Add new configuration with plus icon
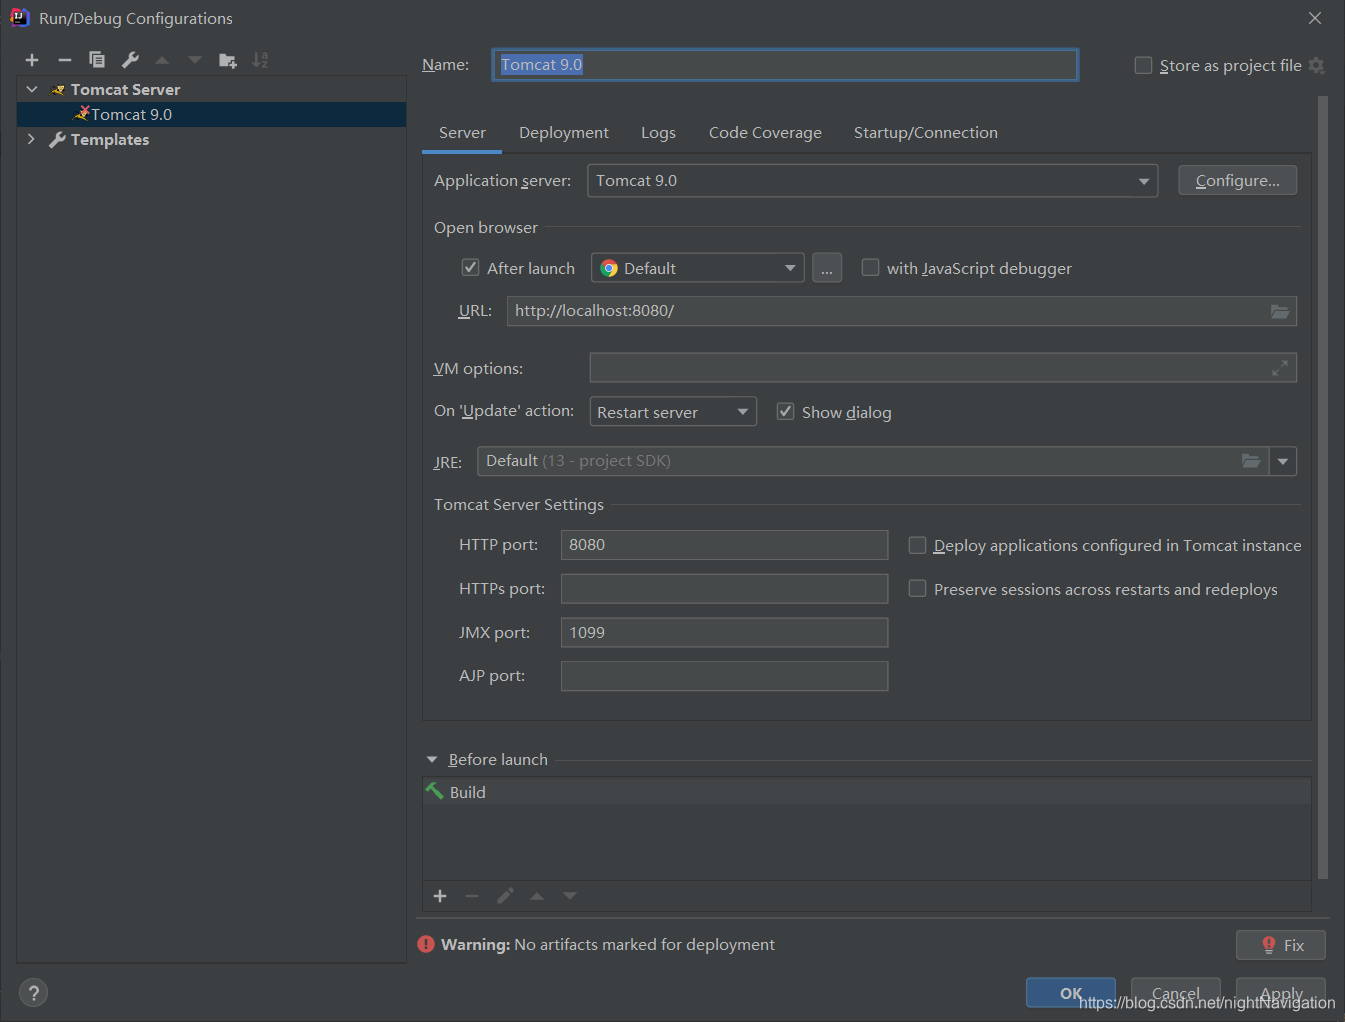This screenshot has width=1345, height=1022. [32, 60]
